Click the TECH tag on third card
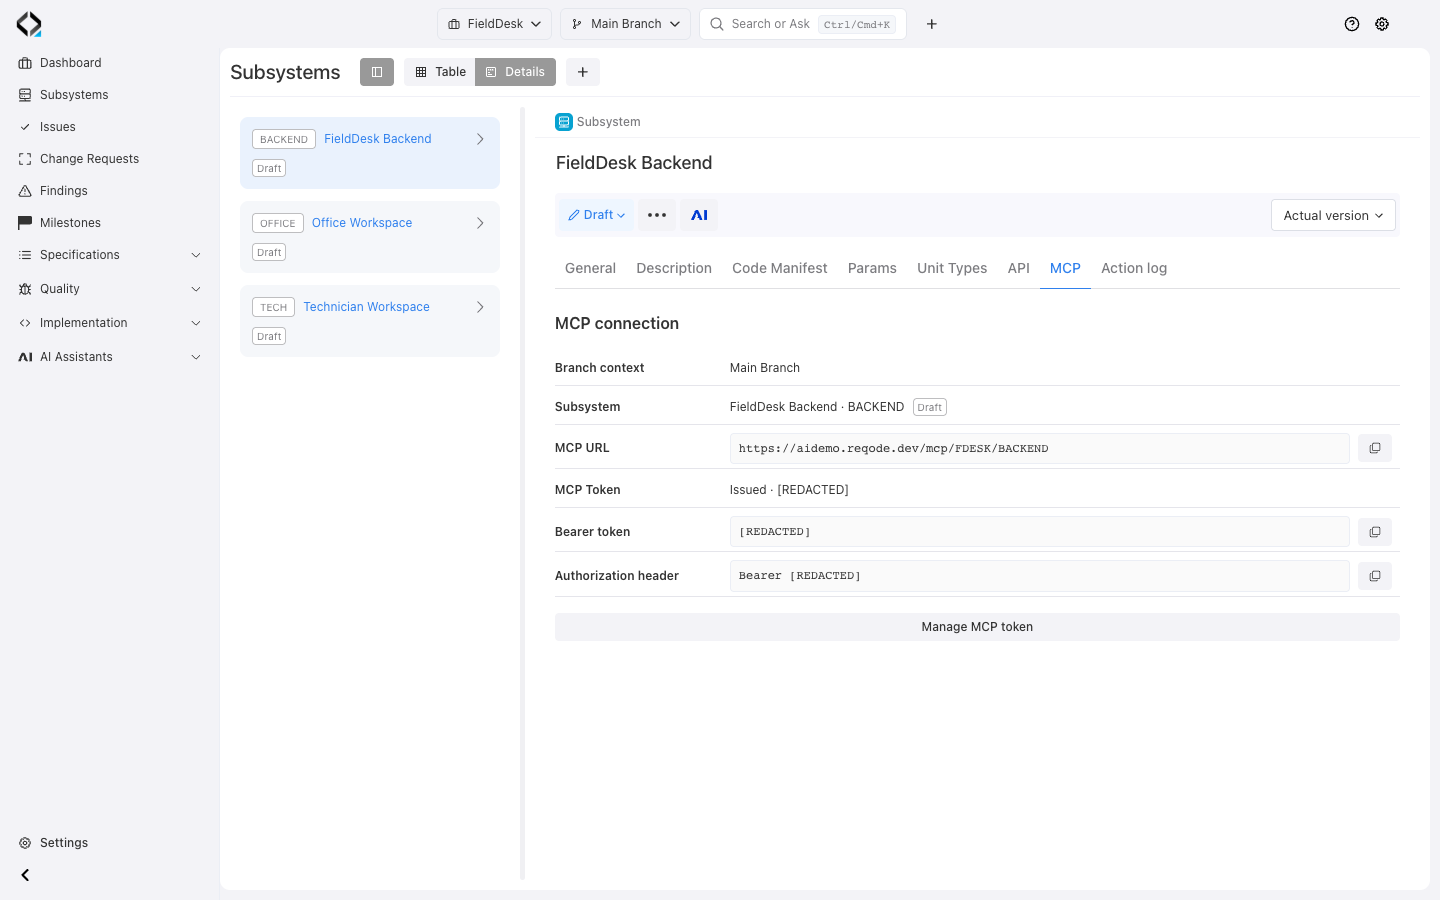This screenshot has width=1440, height=900. click(274, 308)
